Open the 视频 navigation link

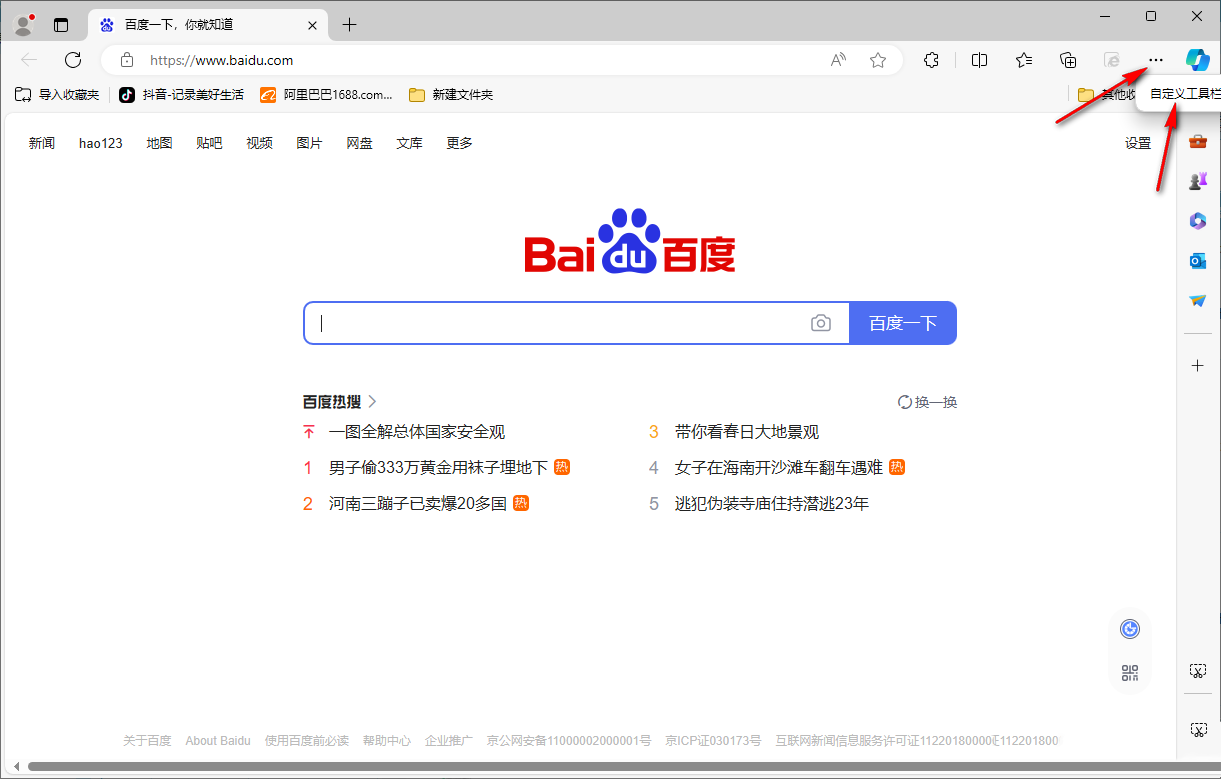(x=259, y=143)
